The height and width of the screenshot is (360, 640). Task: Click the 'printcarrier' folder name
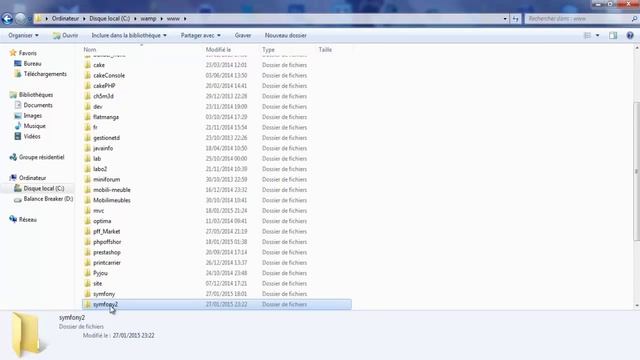(x=107, y=263)
